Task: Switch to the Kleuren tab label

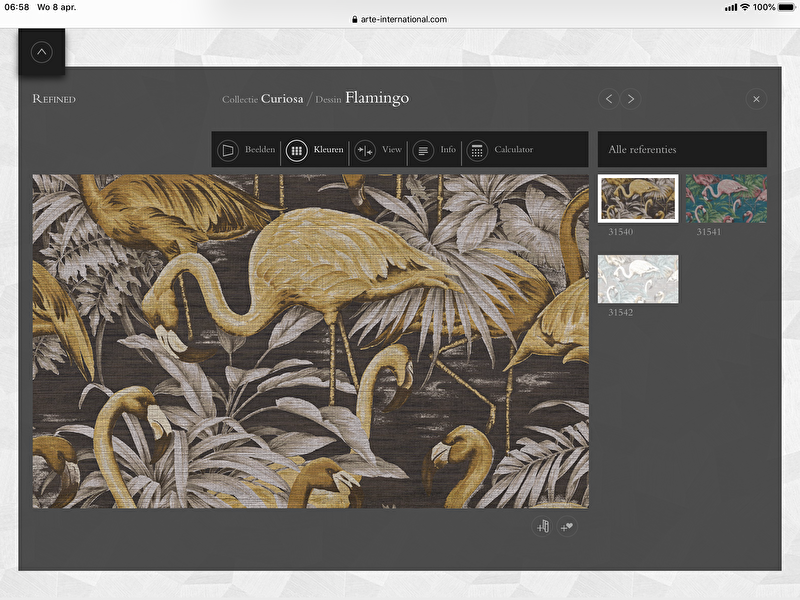Action: coord(329,149)
